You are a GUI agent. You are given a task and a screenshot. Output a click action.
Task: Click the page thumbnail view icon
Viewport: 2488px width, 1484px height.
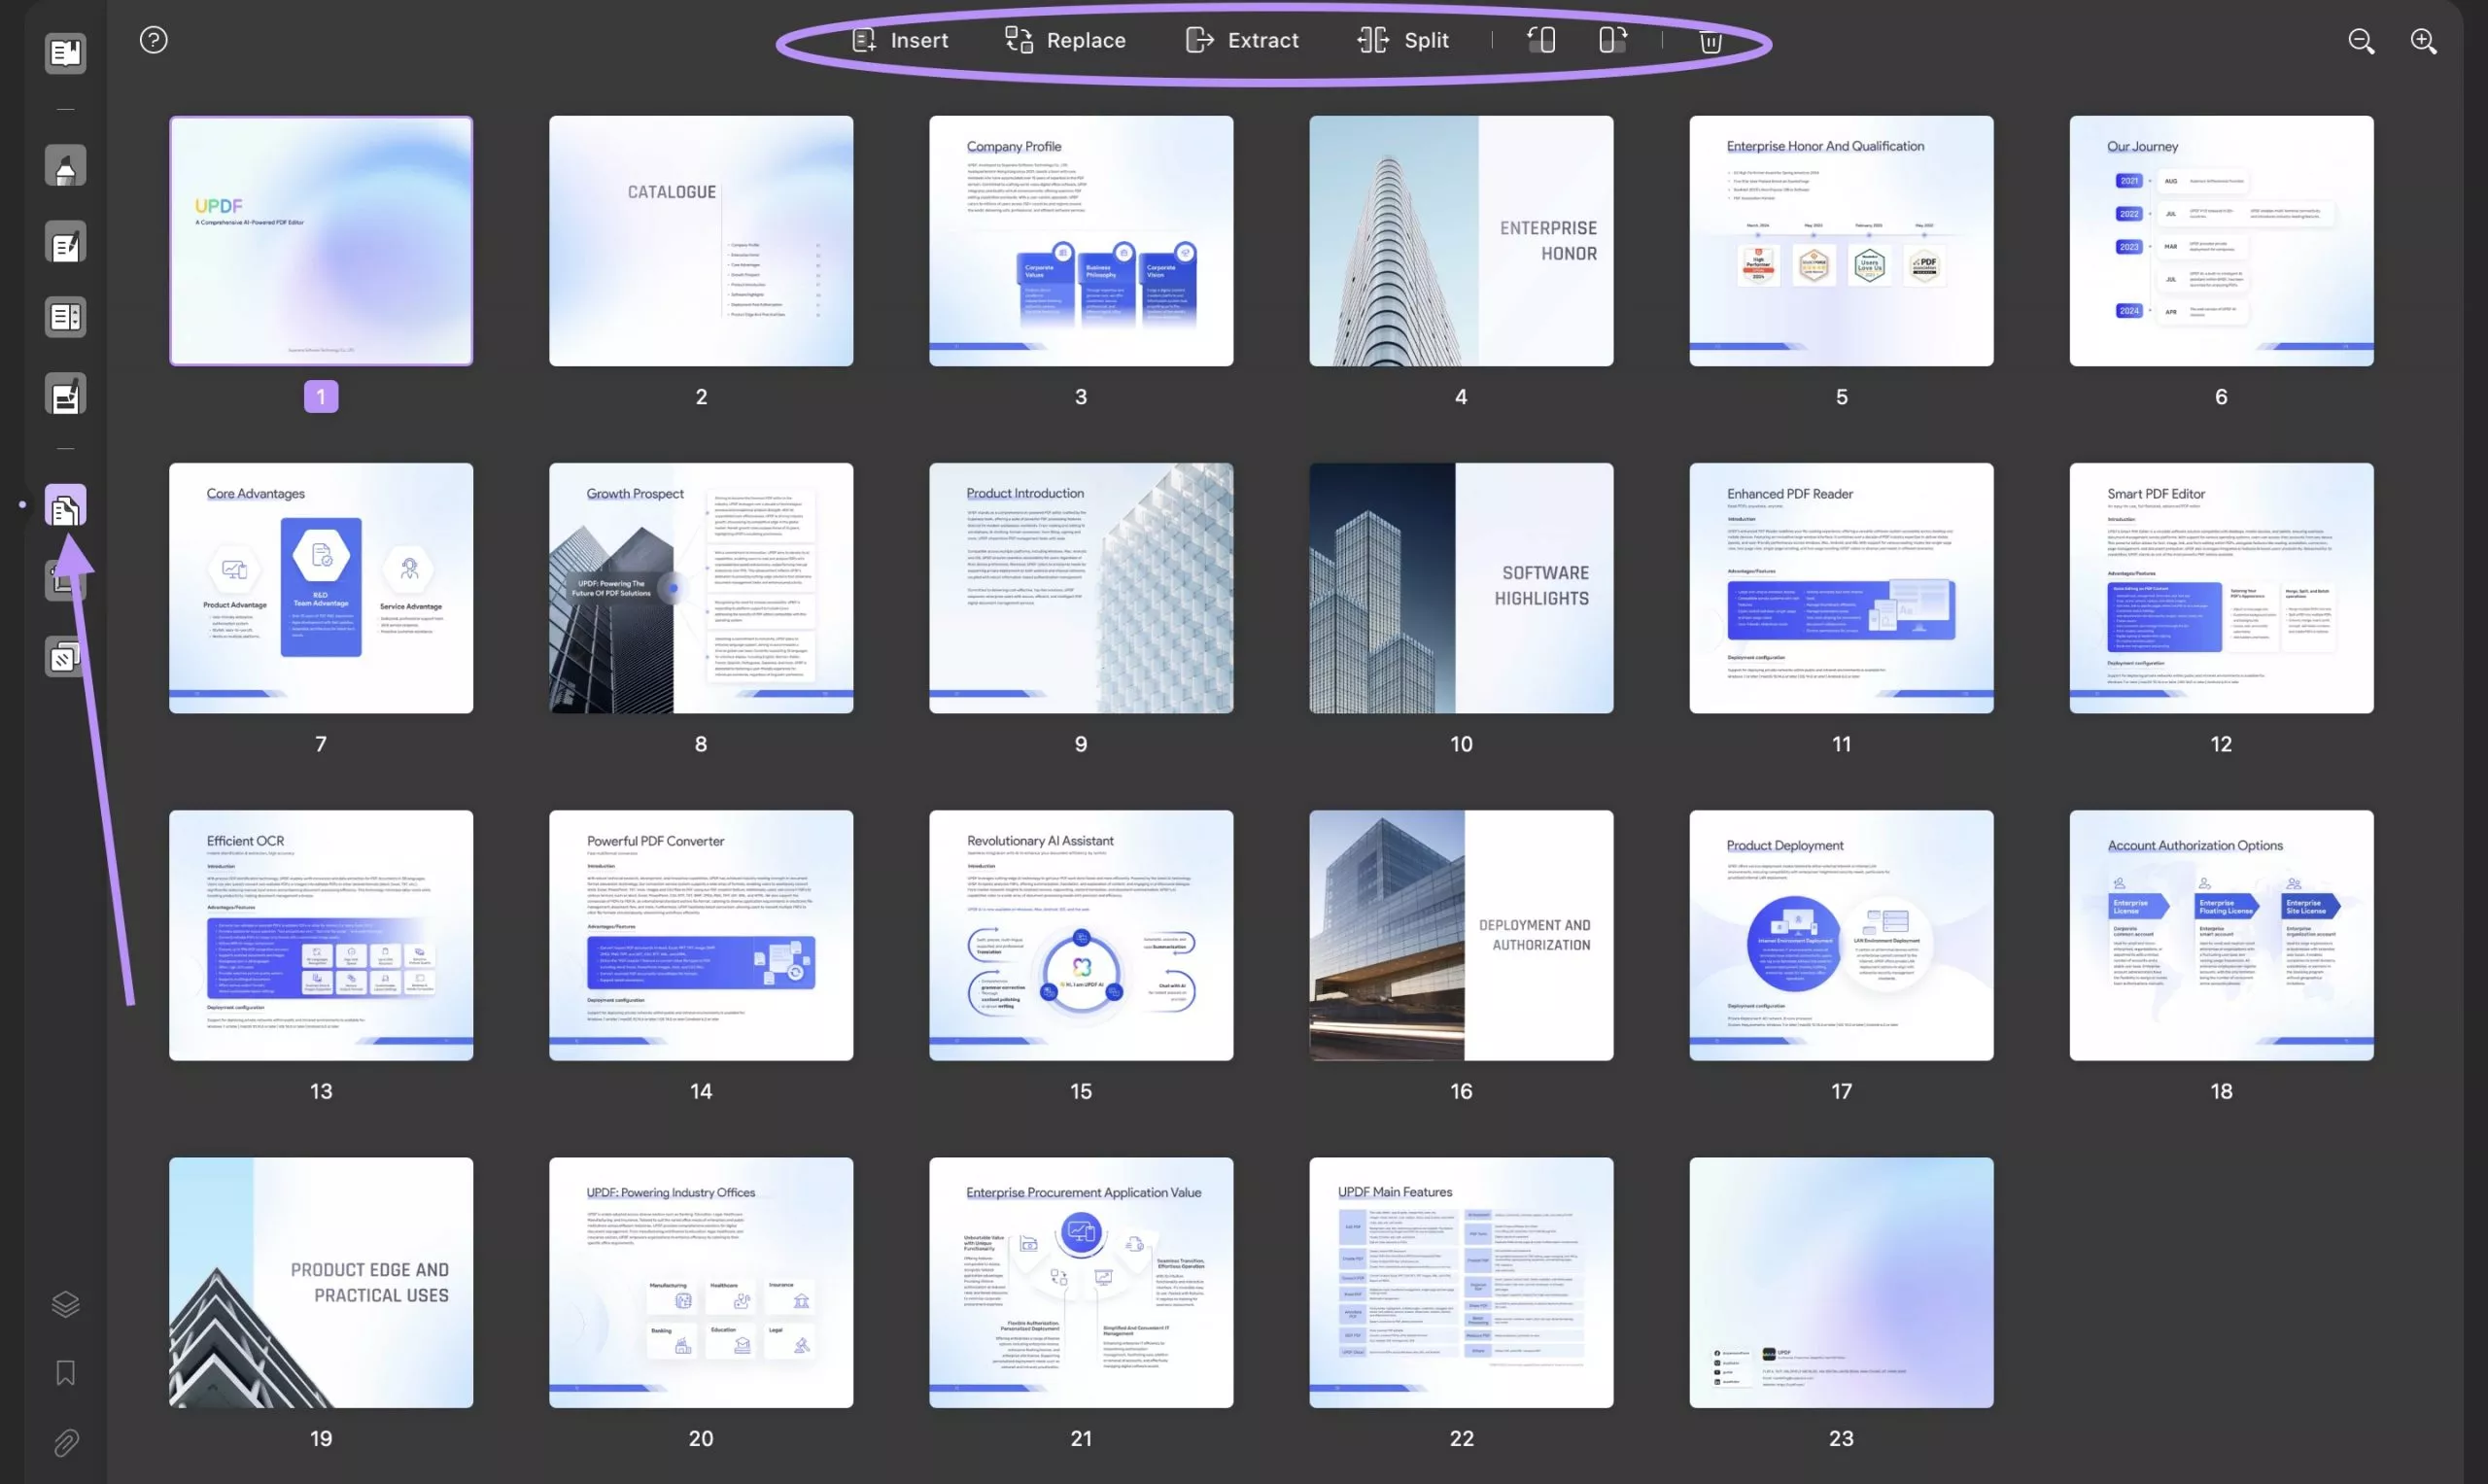coord(62,507)
